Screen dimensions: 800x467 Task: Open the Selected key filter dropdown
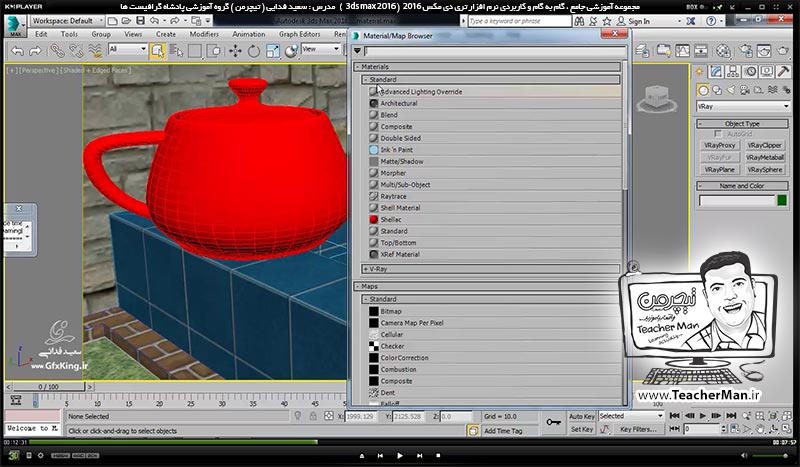click(x=631, y=416)
